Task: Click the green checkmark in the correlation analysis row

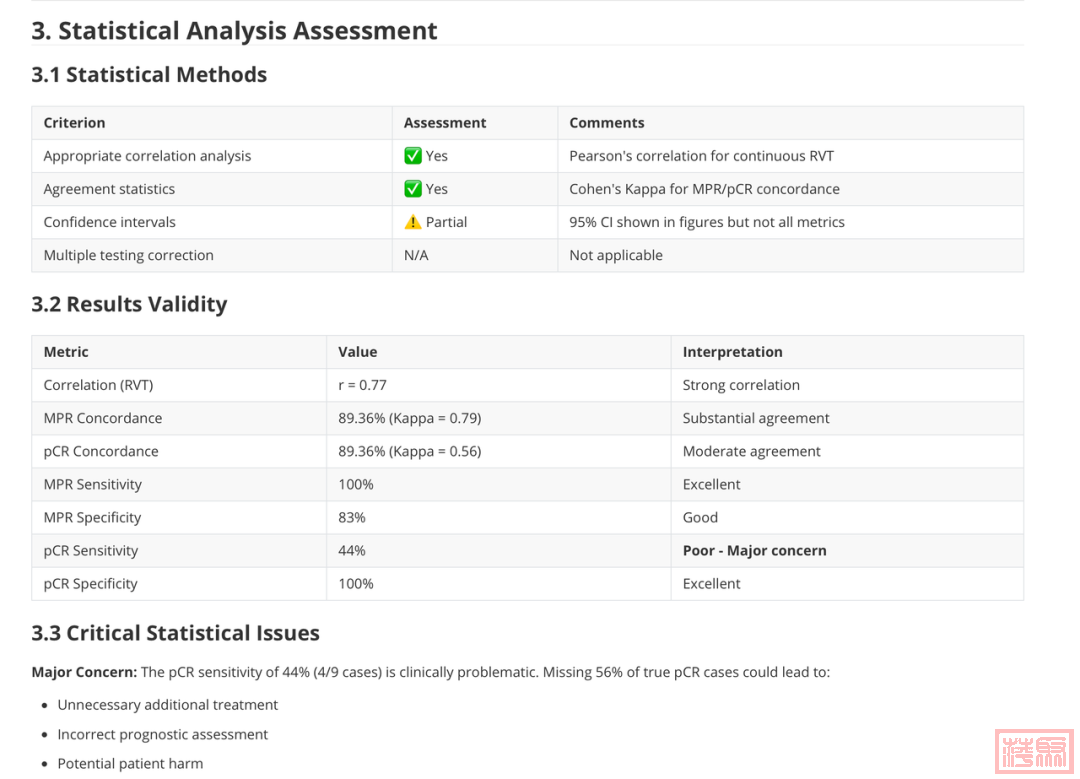Action: coord(413,156)
